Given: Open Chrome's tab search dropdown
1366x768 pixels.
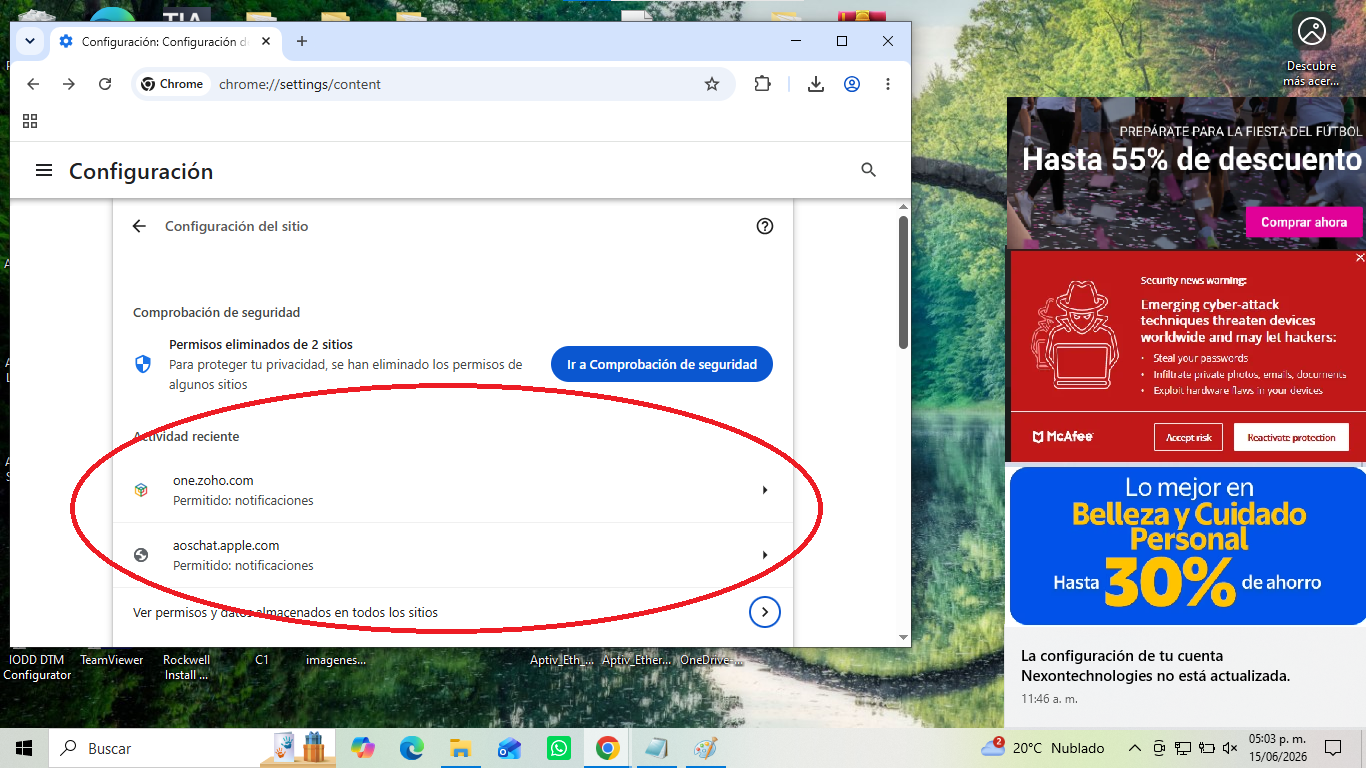Looking at the screenshot, I should coord(30,41).
